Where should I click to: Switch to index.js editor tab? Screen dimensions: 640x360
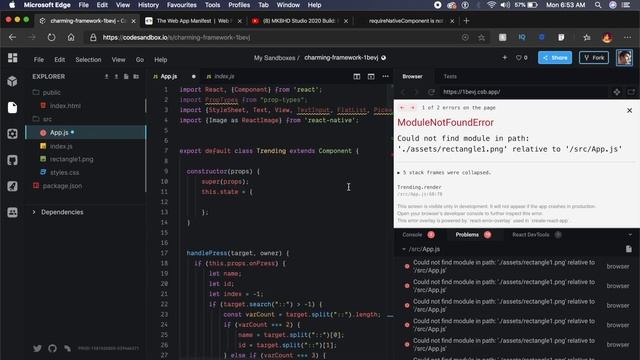coord(220,76)
